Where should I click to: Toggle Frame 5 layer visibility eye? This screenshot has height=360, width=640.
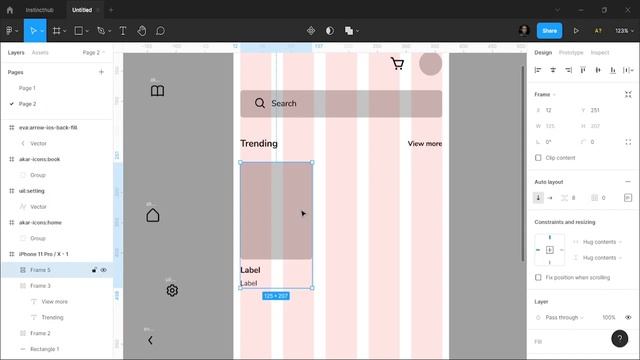(104, 270)
